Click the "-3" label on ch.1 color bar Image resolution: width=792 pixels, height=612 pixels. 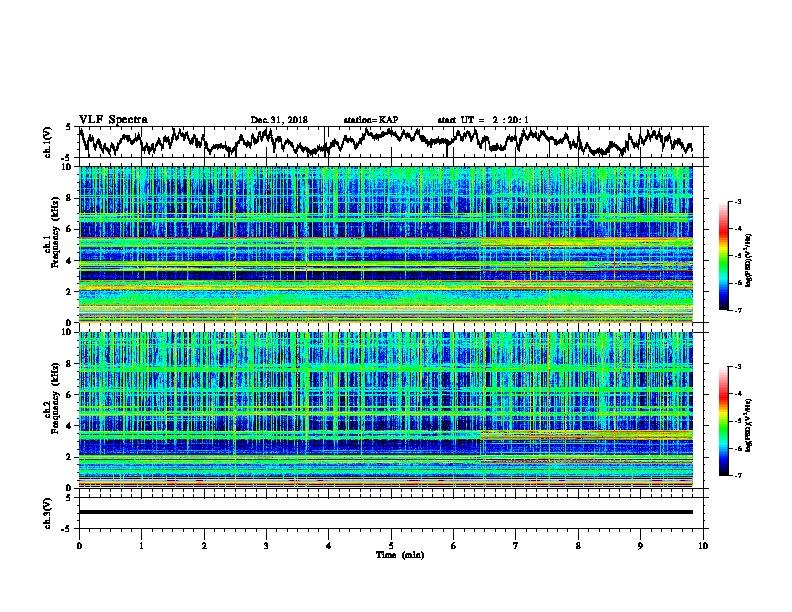[x=738, y=202]
